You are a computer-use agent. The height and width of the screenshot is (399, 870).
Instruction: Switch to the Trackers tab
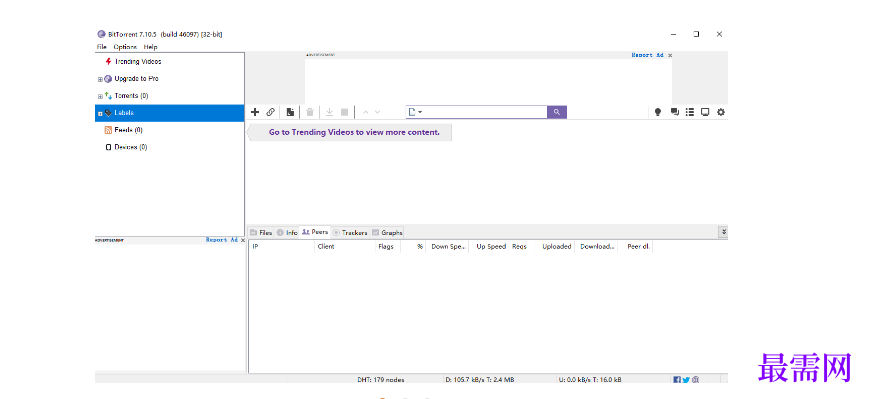(x=350, y=233)
